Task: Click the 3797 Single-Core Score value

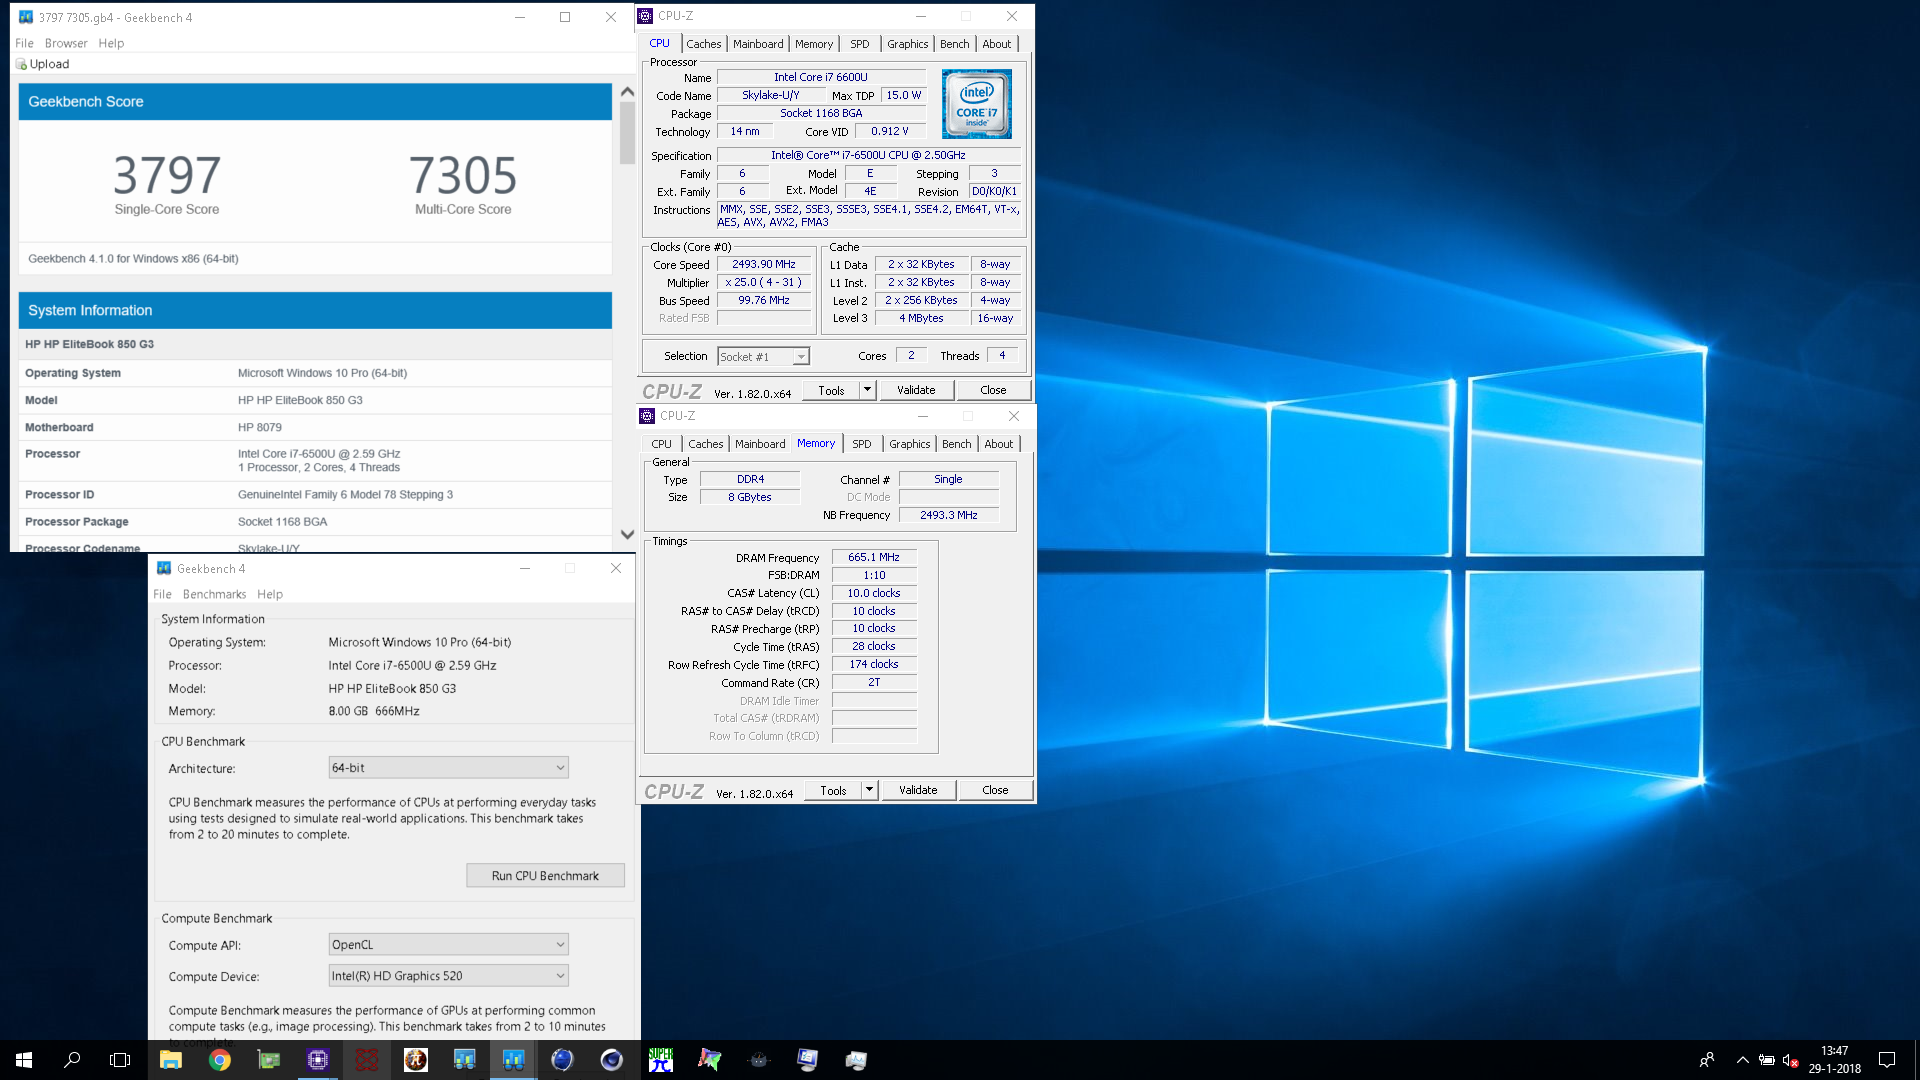Action: pos(167,176)
